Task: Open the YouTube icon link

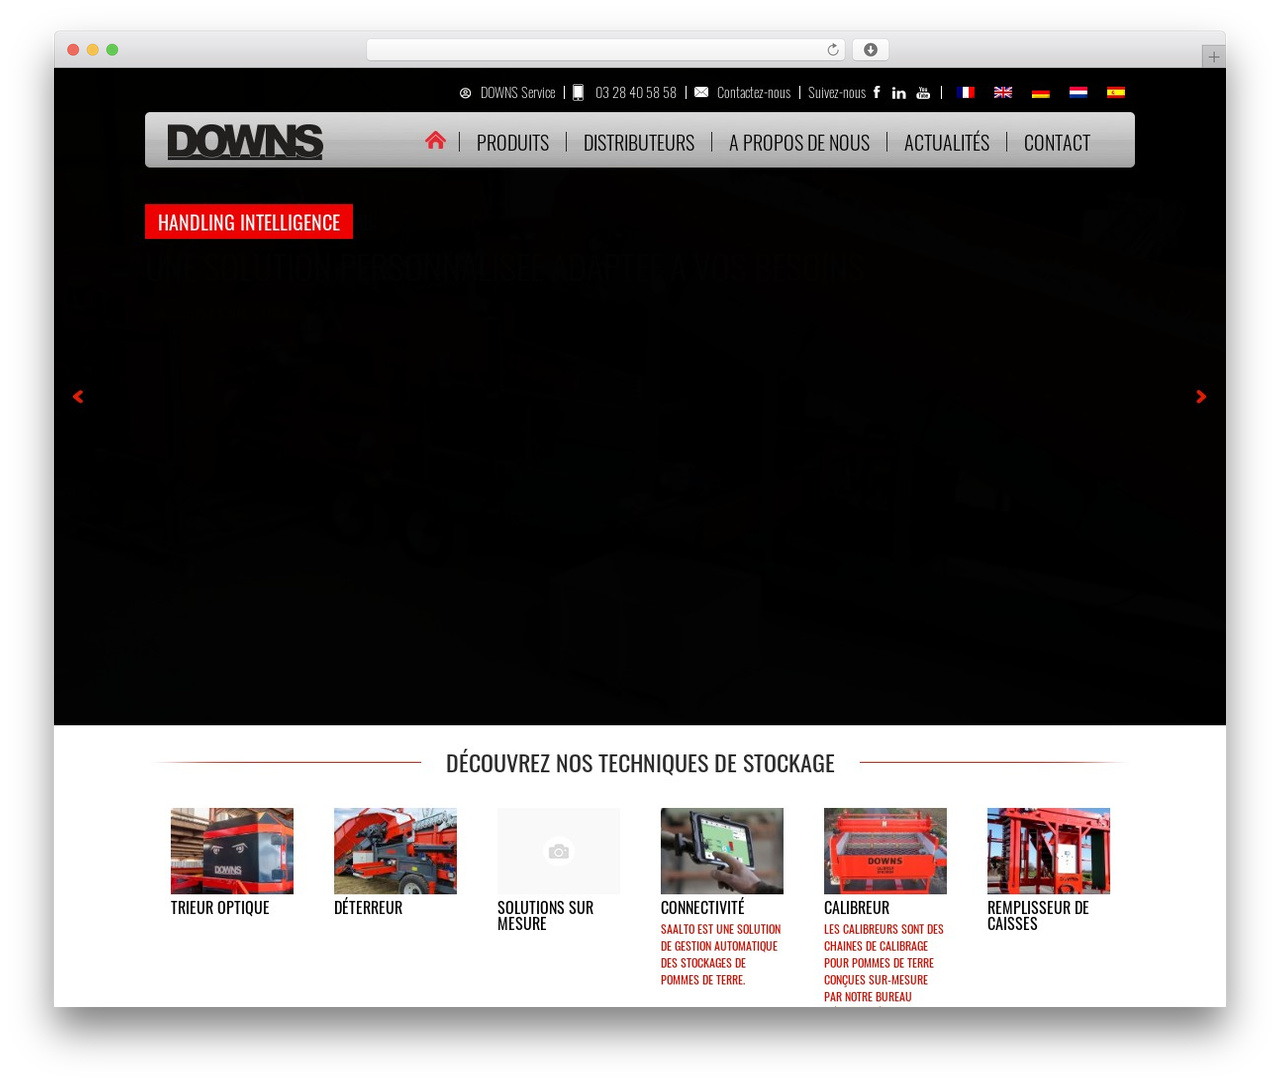Action: (923, 93)
